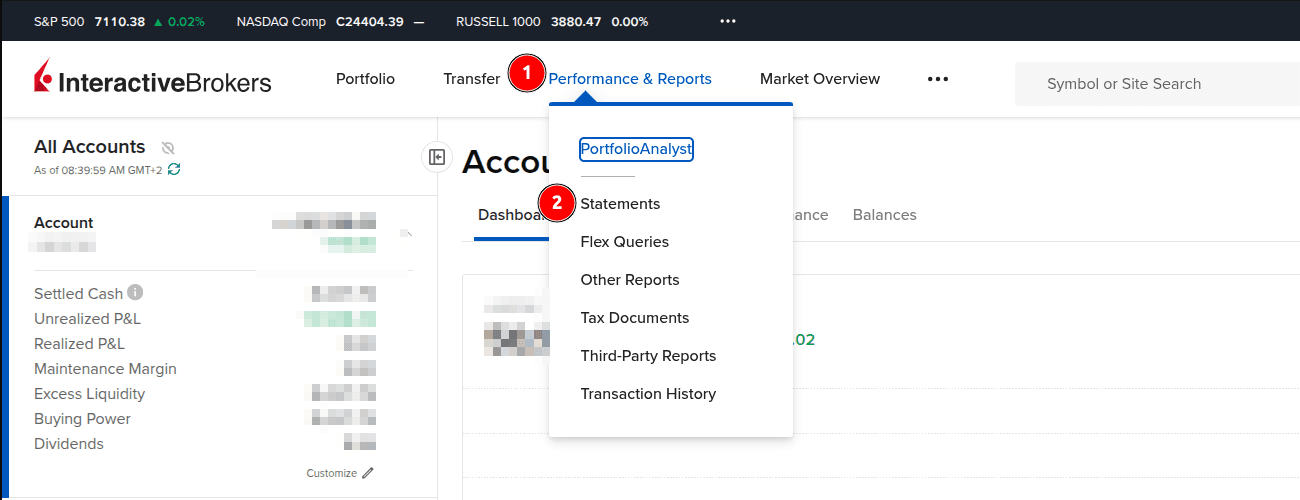Click the Customize pencil icon
1300x500 pixels.
tap(368, 473)
